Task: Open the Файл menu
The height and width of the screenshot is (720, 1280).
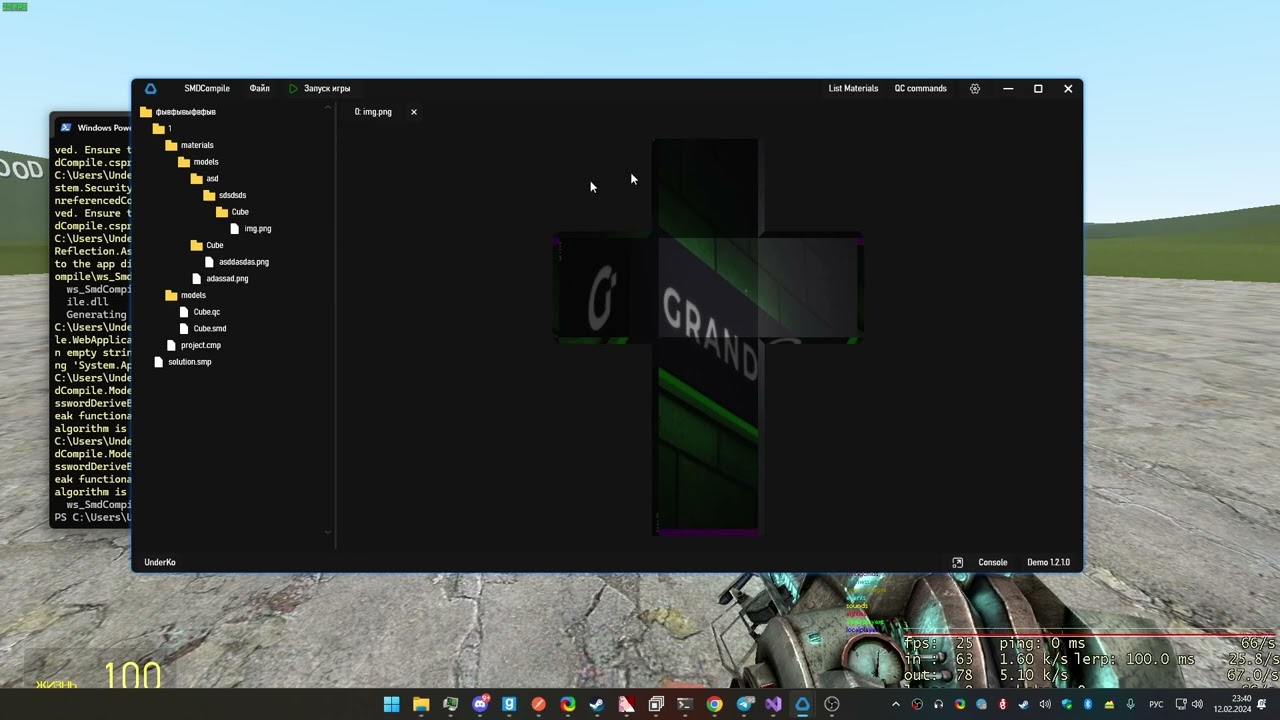Action: (259, 88)
